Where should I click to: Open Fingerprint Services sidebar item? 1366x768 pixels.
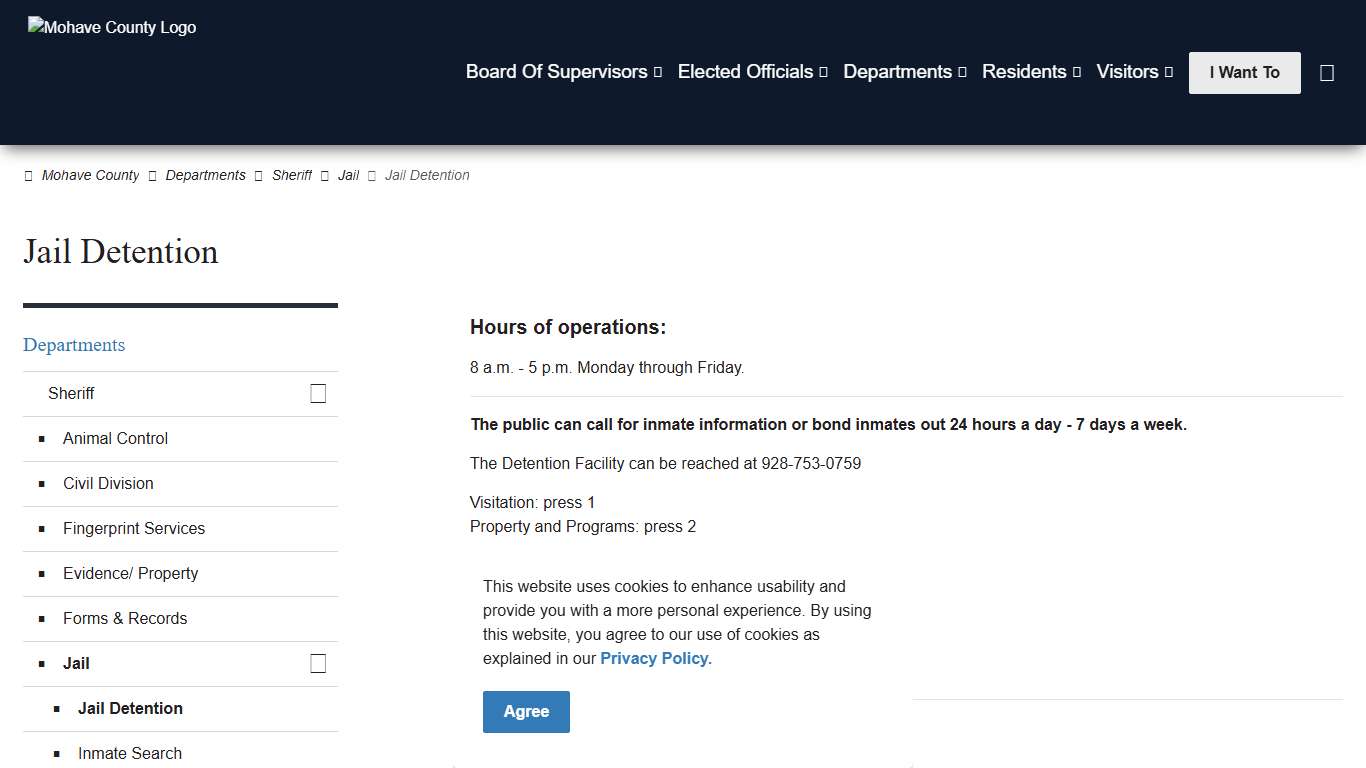[x=134, y=529]
